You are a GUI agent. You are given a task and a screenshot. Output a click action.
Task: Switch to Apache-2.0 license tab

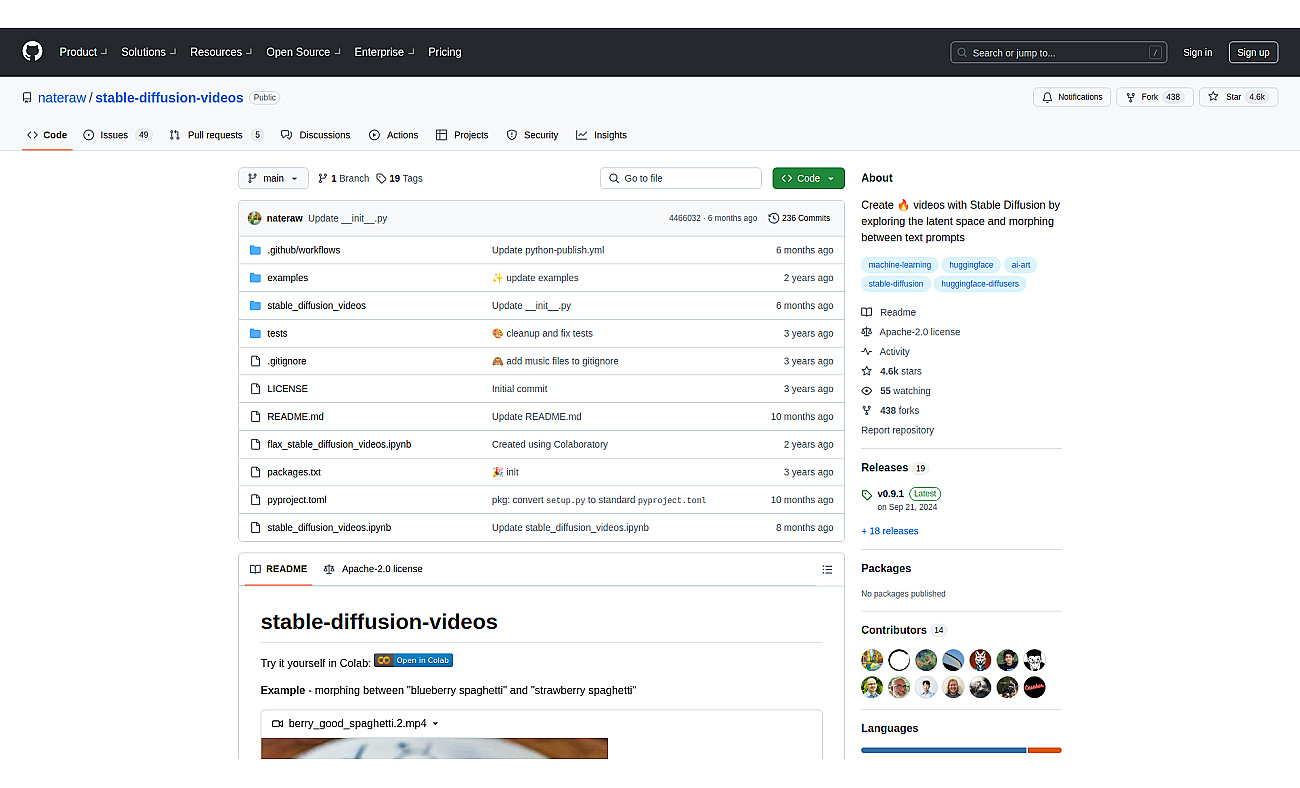[x=373, y=569]
